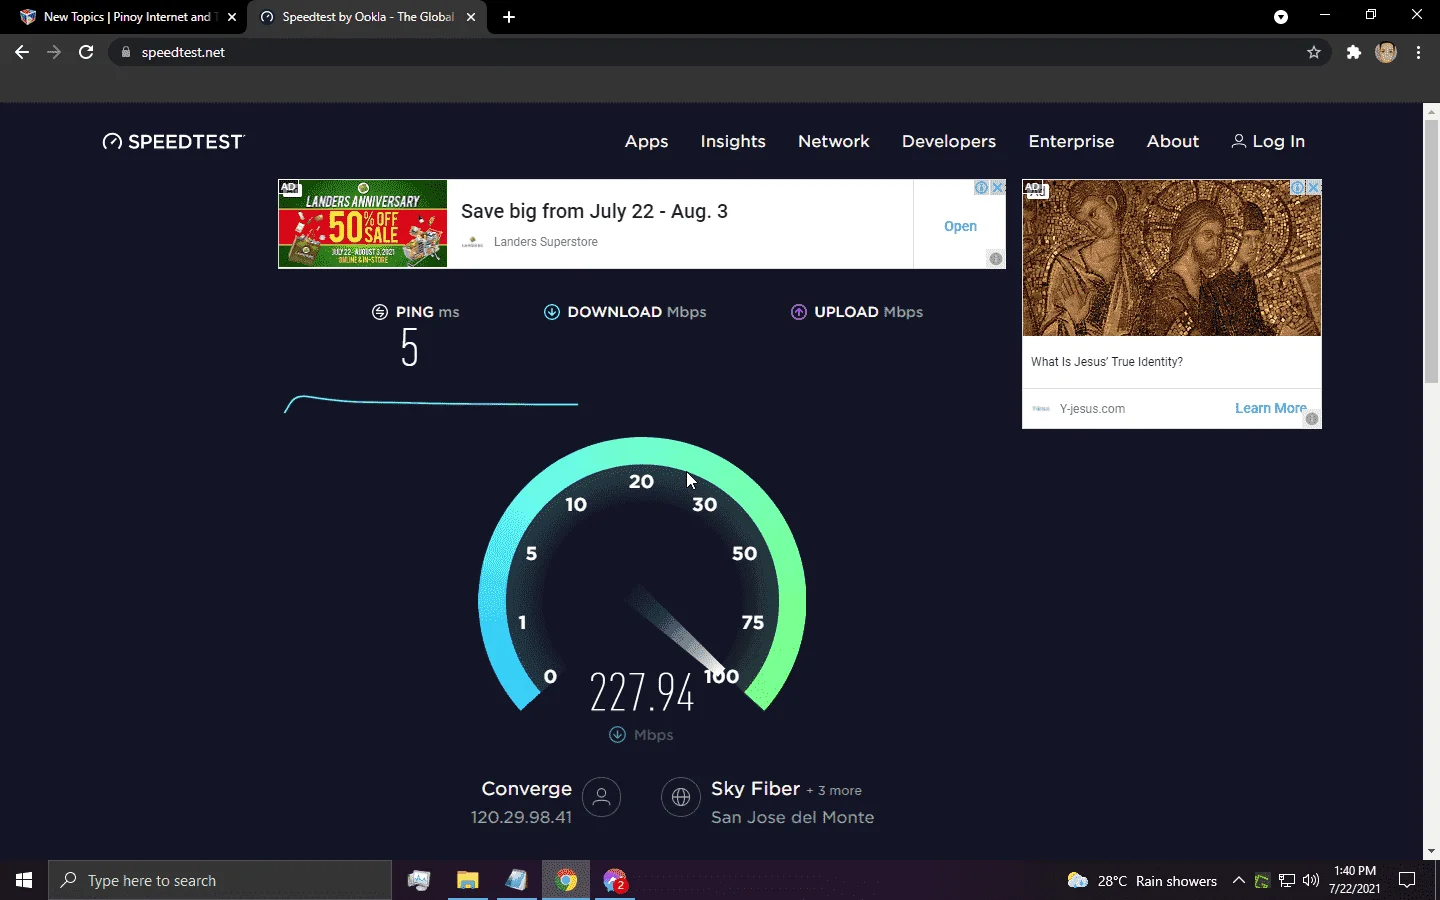The height and width of the screenshot is (900, 1440).
Task: Click Open on the Landers ad
Action: pyautogui.click(x=960, y=226)
